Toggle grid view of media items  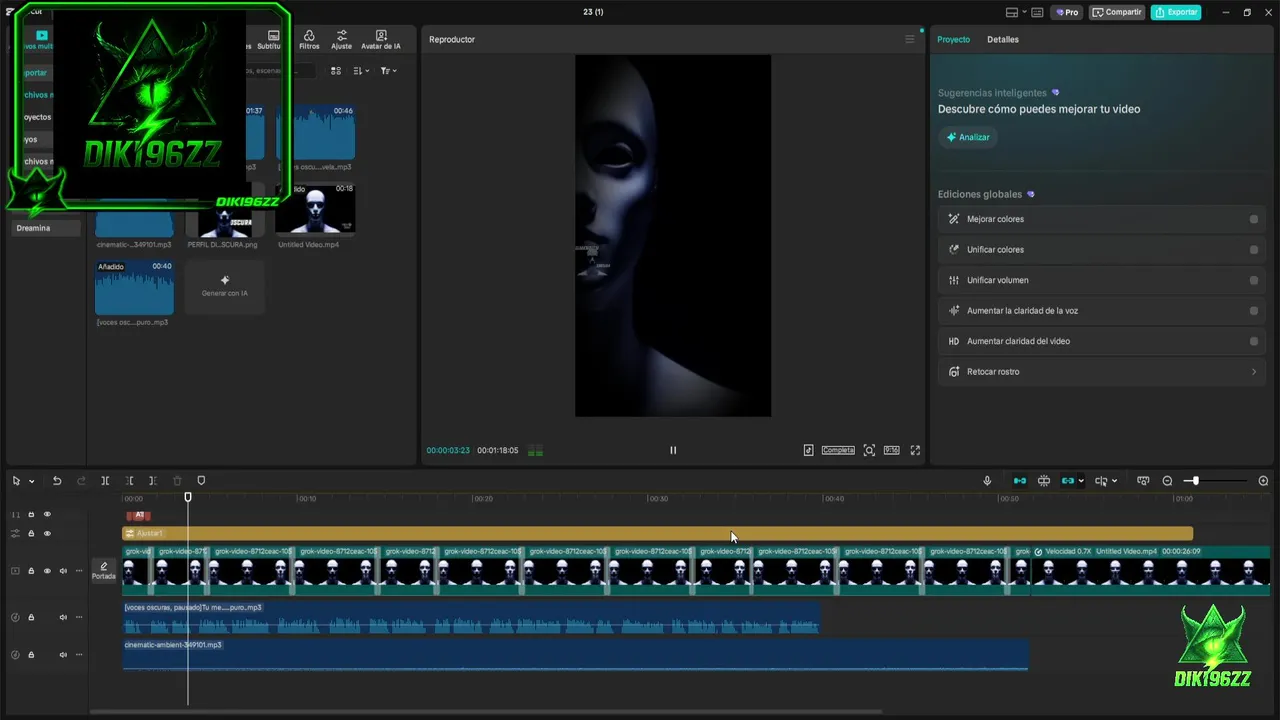tap(336, 71)
